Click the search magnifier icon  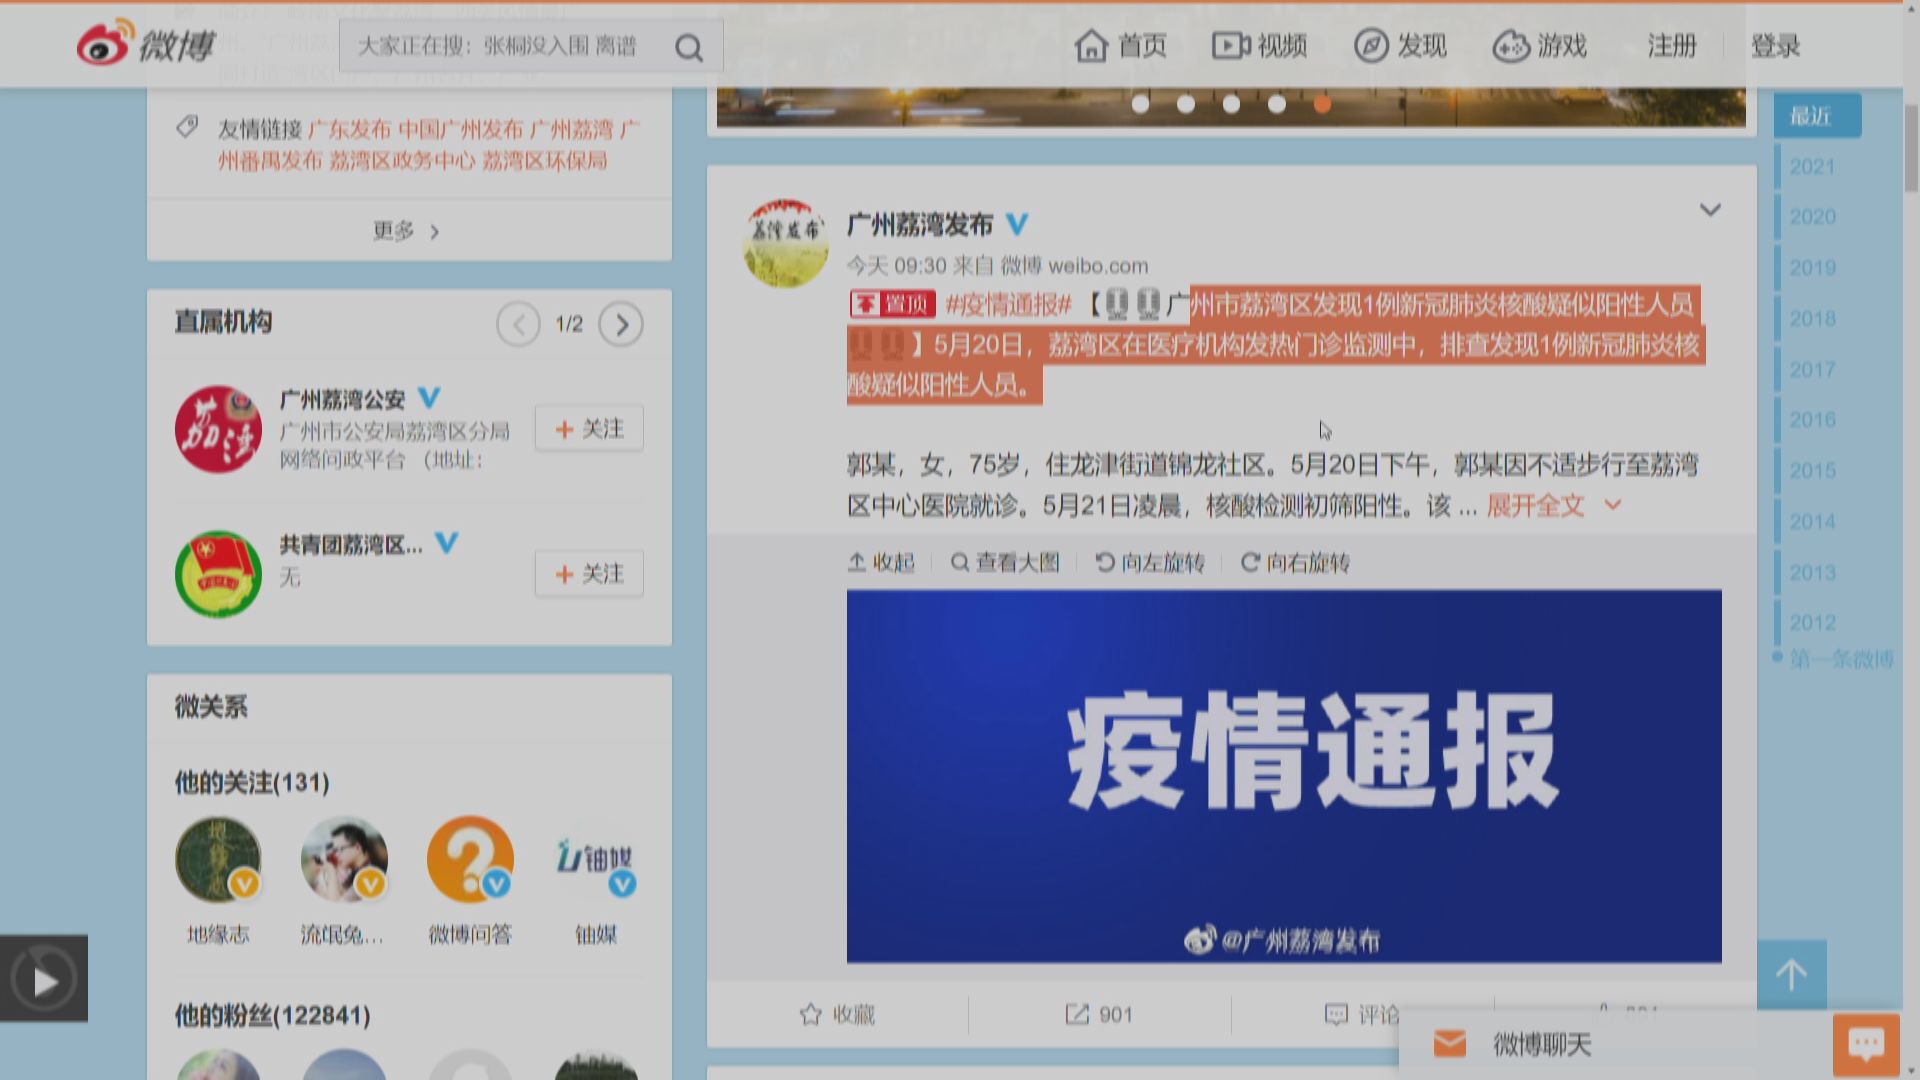pos(688,46)
